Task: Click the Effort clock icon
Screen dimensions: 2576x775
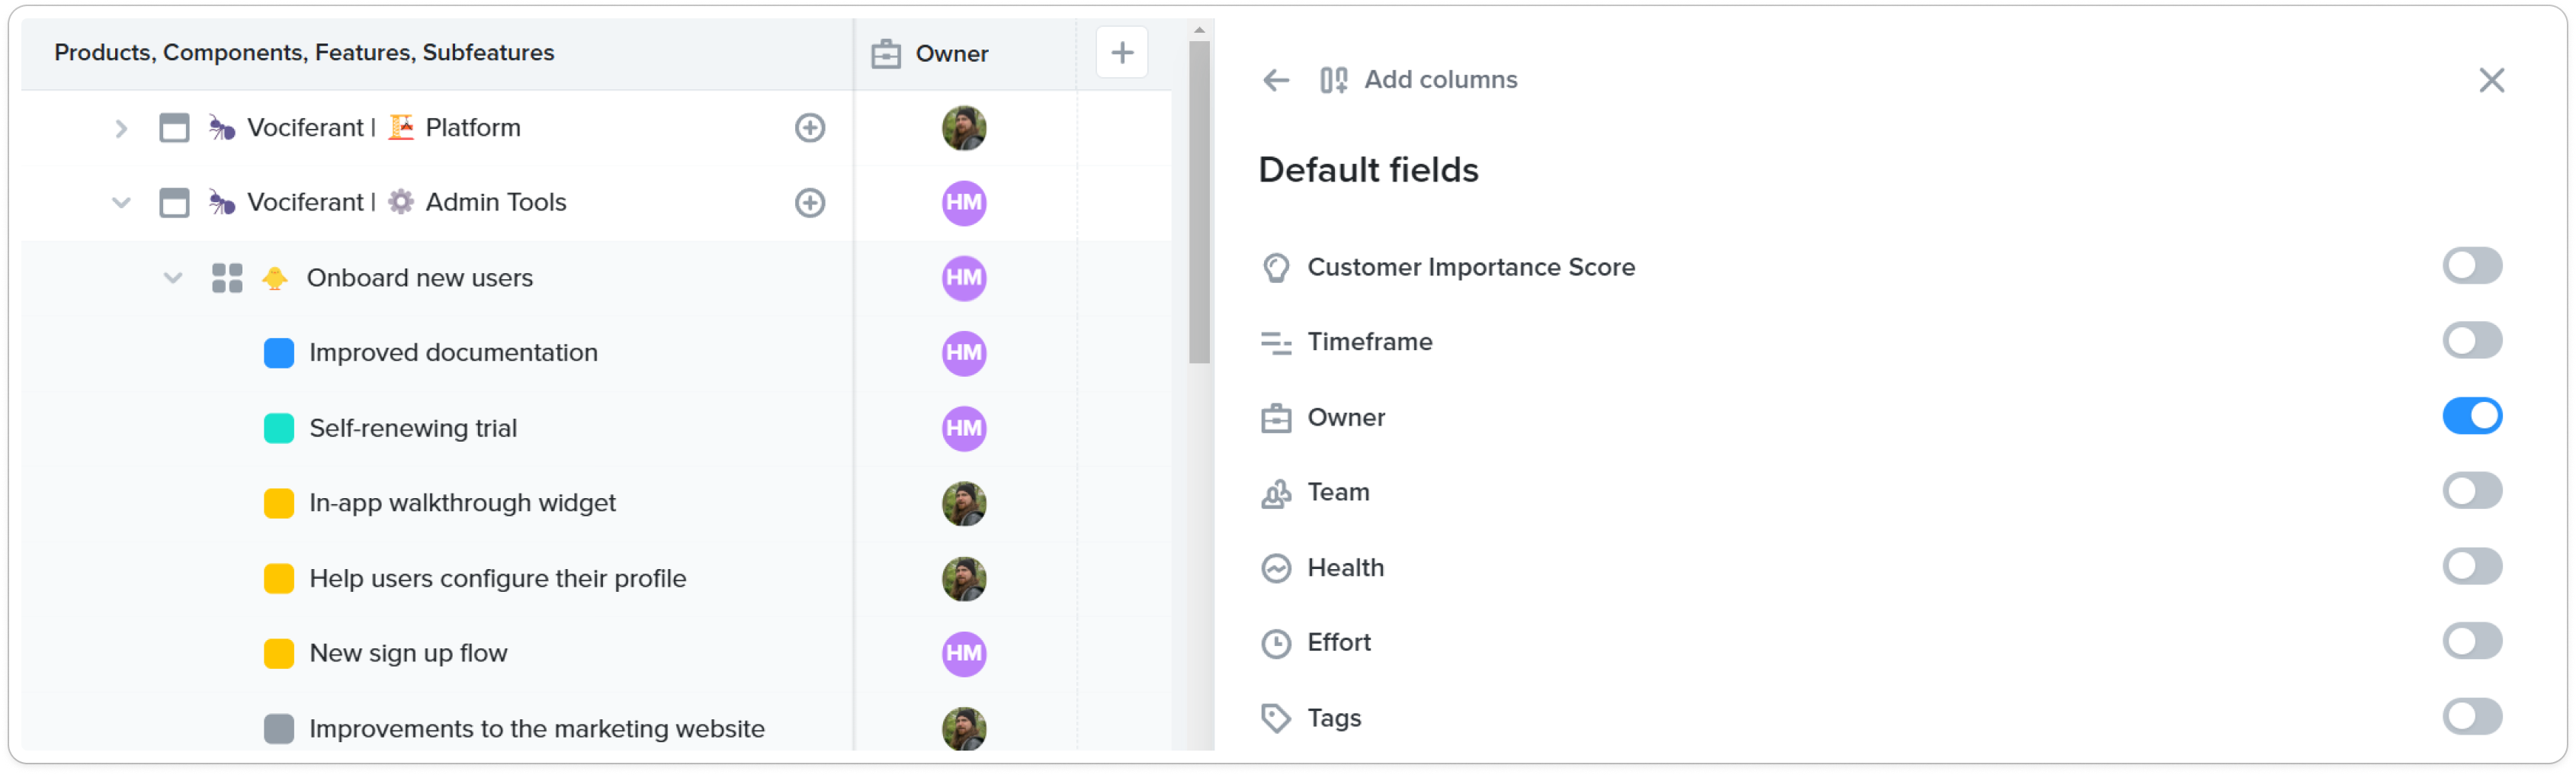Action: coord(1276,643)
